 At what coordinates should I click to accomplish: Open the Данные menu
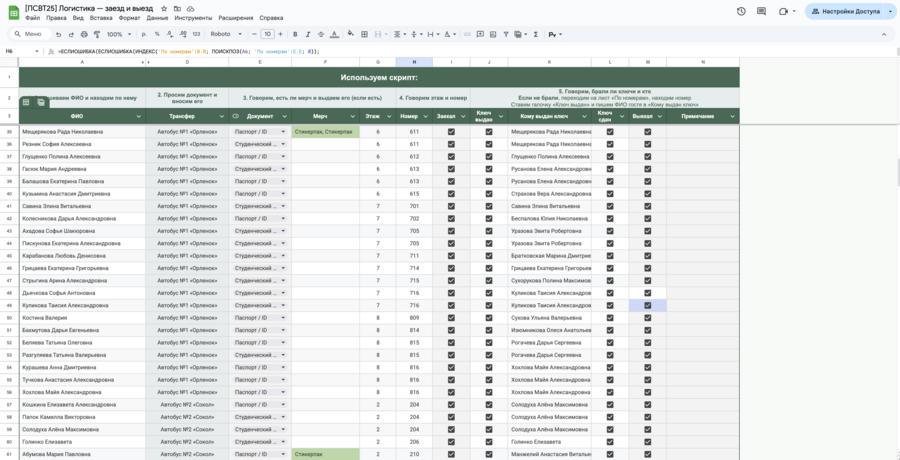coord(157,18)
